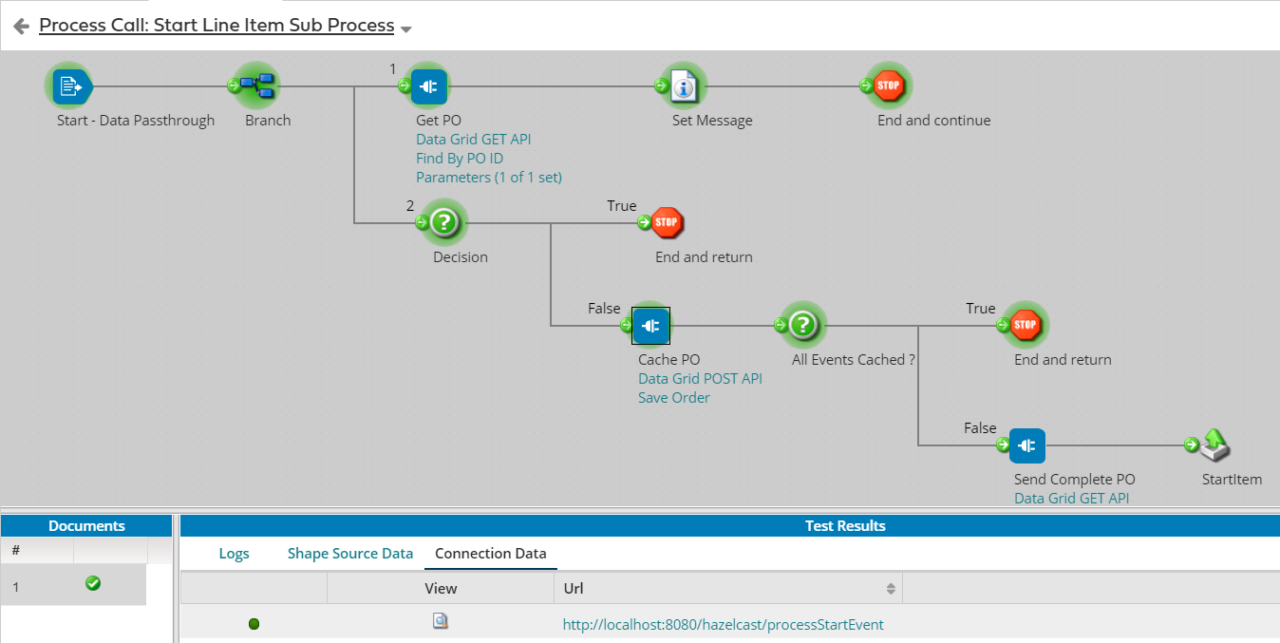
Task: Open the document viewer magnifier in View column
Action: pyautogui.click(x=440, y=621)
